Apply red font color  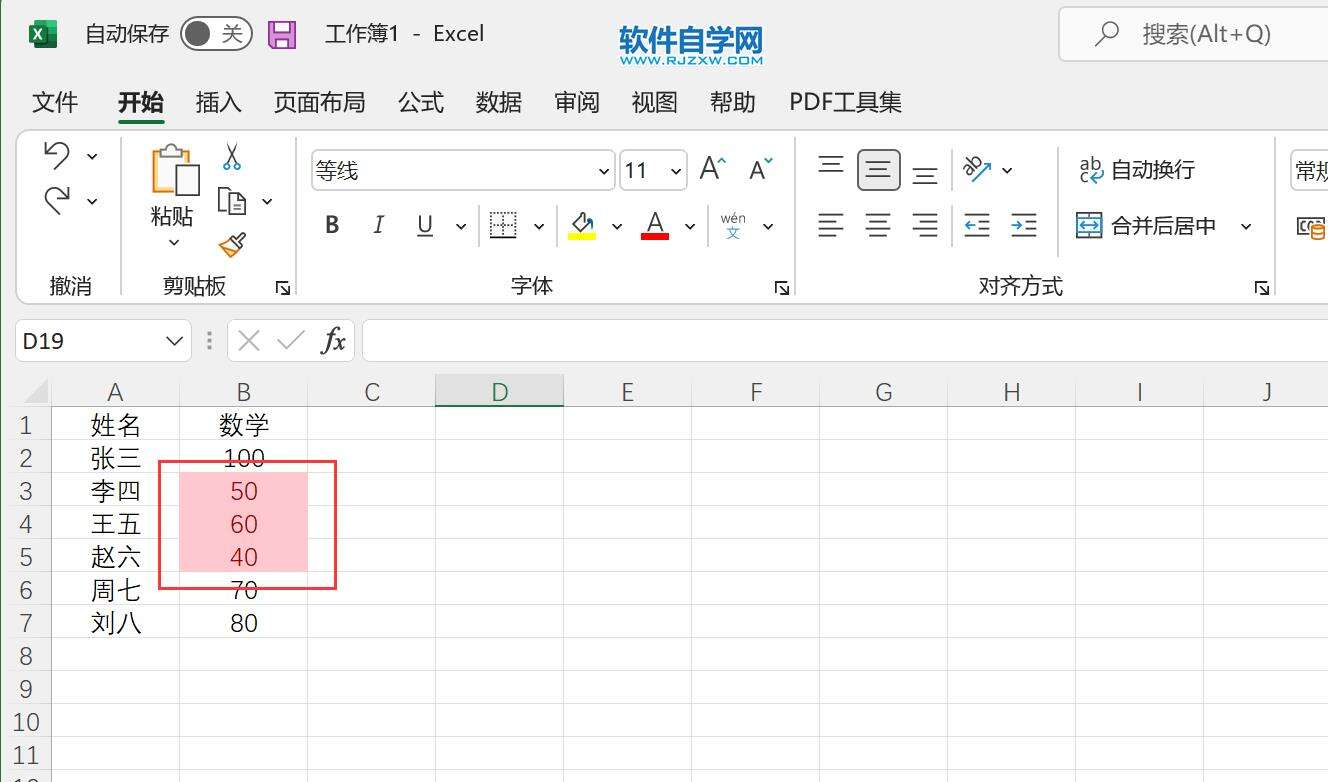655,226
